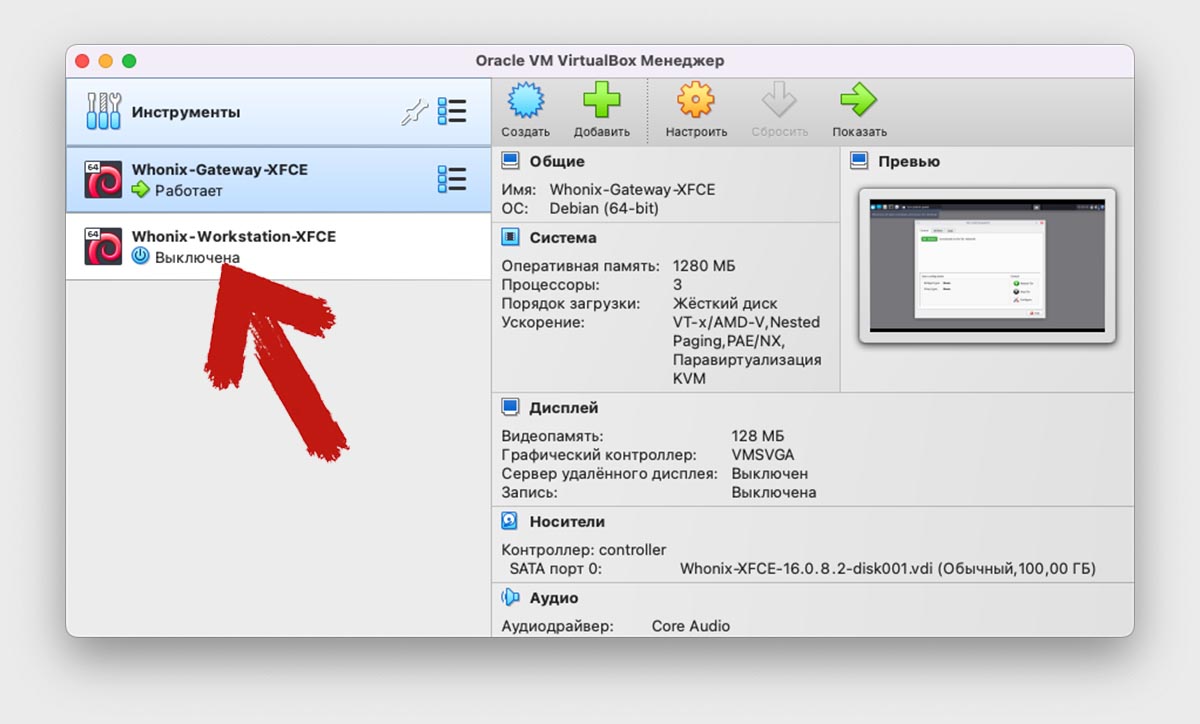Viewport: 1200px width, 724px height.
Task: Select the Whonix-Workstation-XFCE virtual machine
Action: coord(279,247)
